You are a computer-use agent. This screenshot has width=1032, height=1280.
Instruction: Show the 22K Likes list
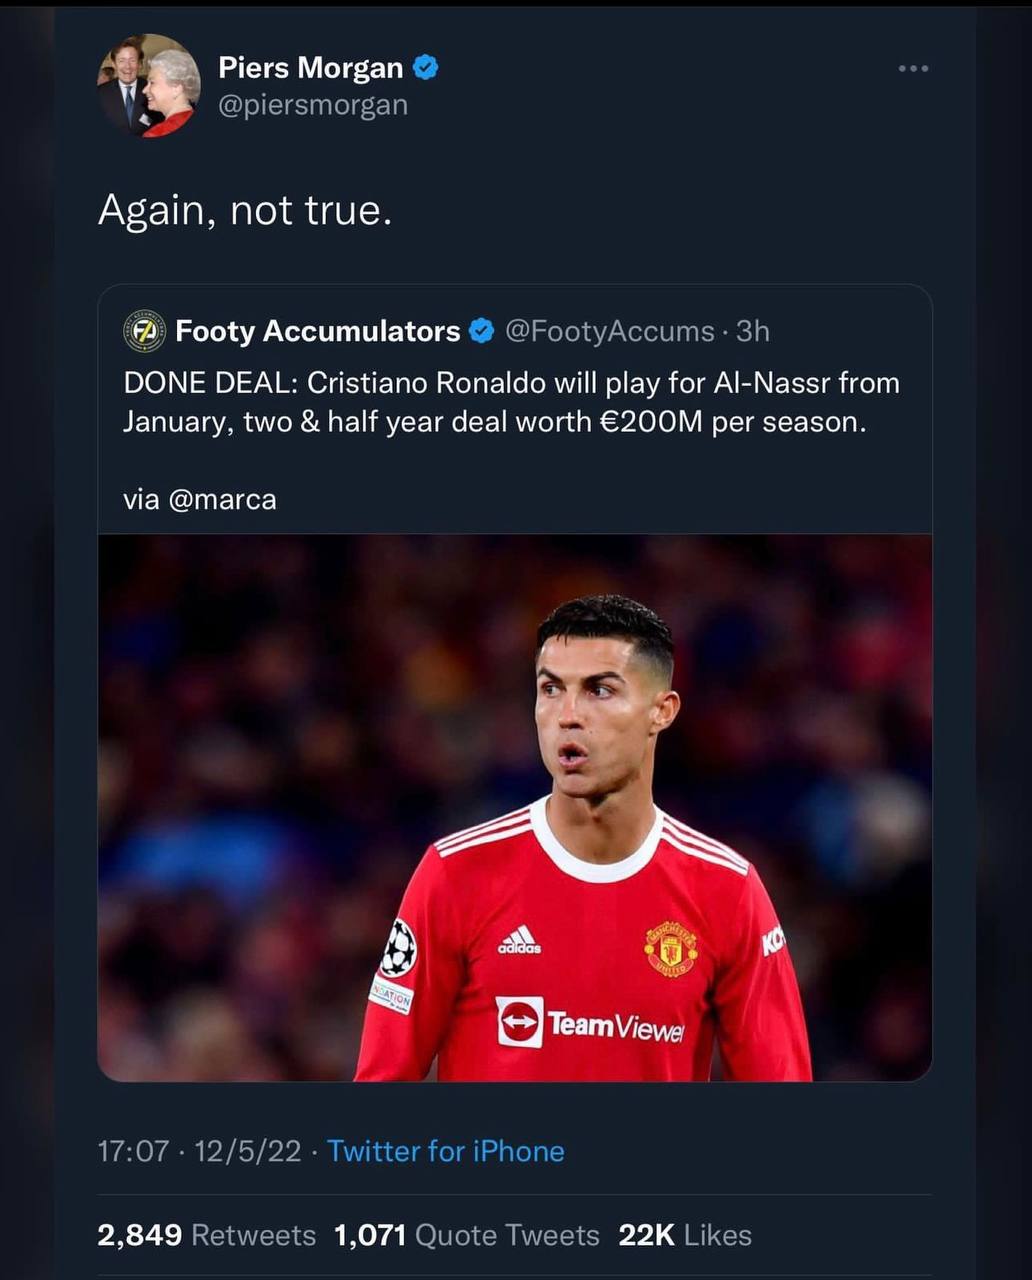(x=685, y=1235)
